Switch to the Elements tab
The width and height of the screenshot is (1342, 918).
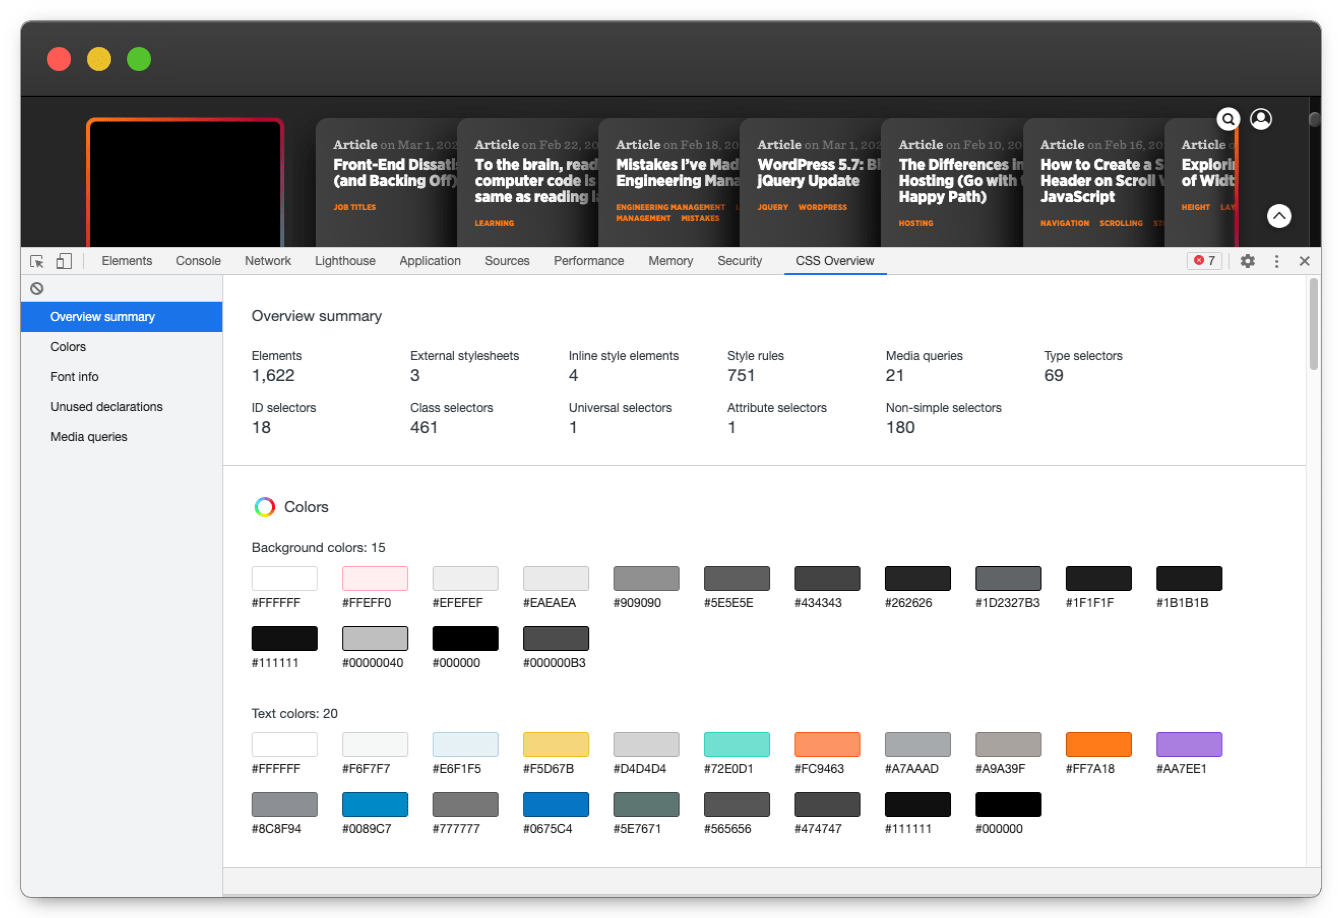(127, 261)
